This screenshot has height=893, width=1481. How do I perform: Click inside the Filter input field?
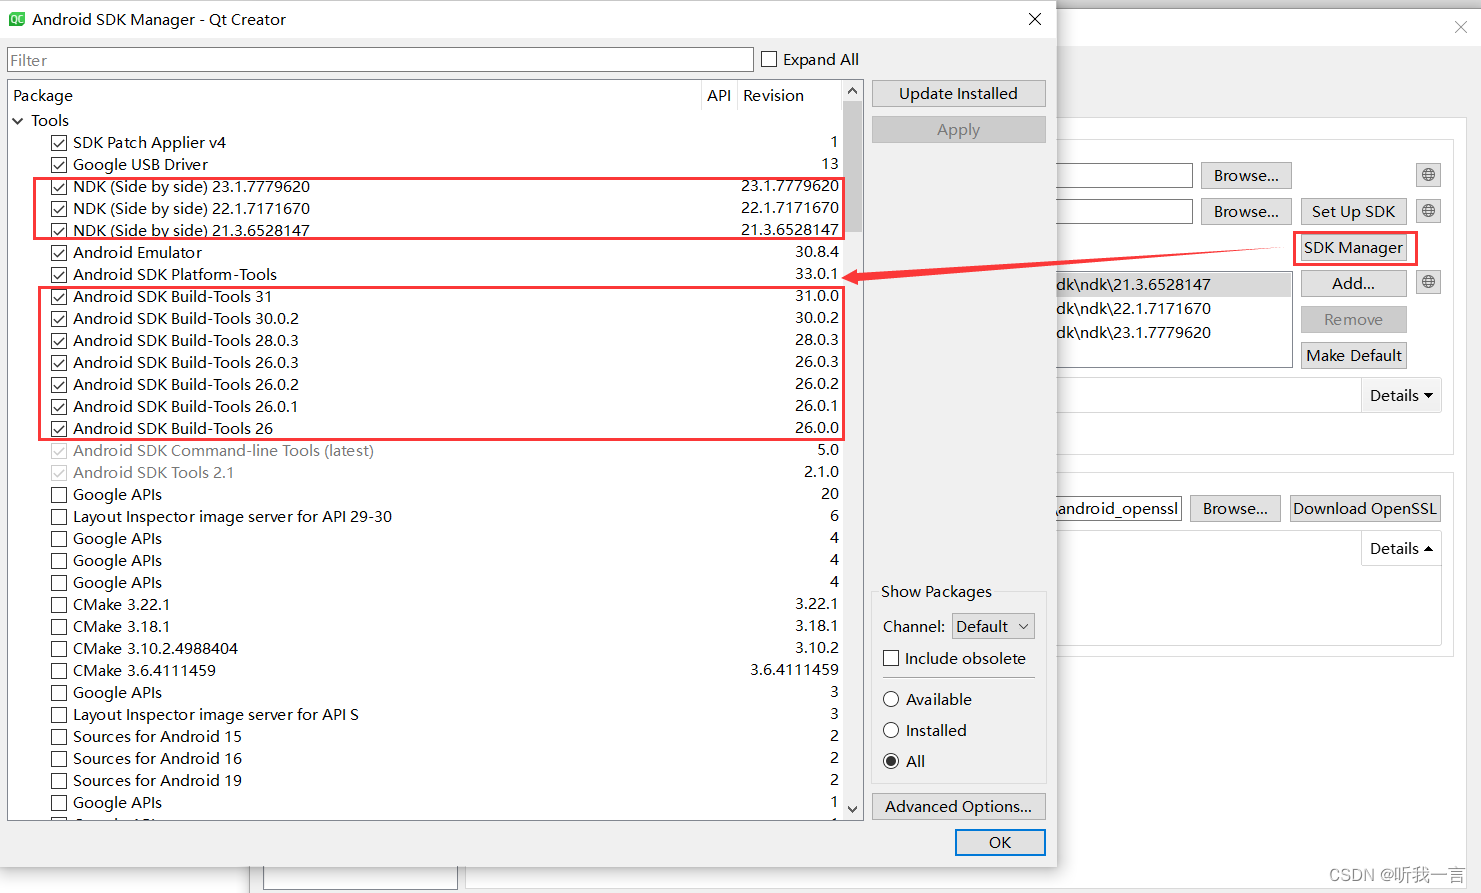pyautogui.click(x=380, y=59)
